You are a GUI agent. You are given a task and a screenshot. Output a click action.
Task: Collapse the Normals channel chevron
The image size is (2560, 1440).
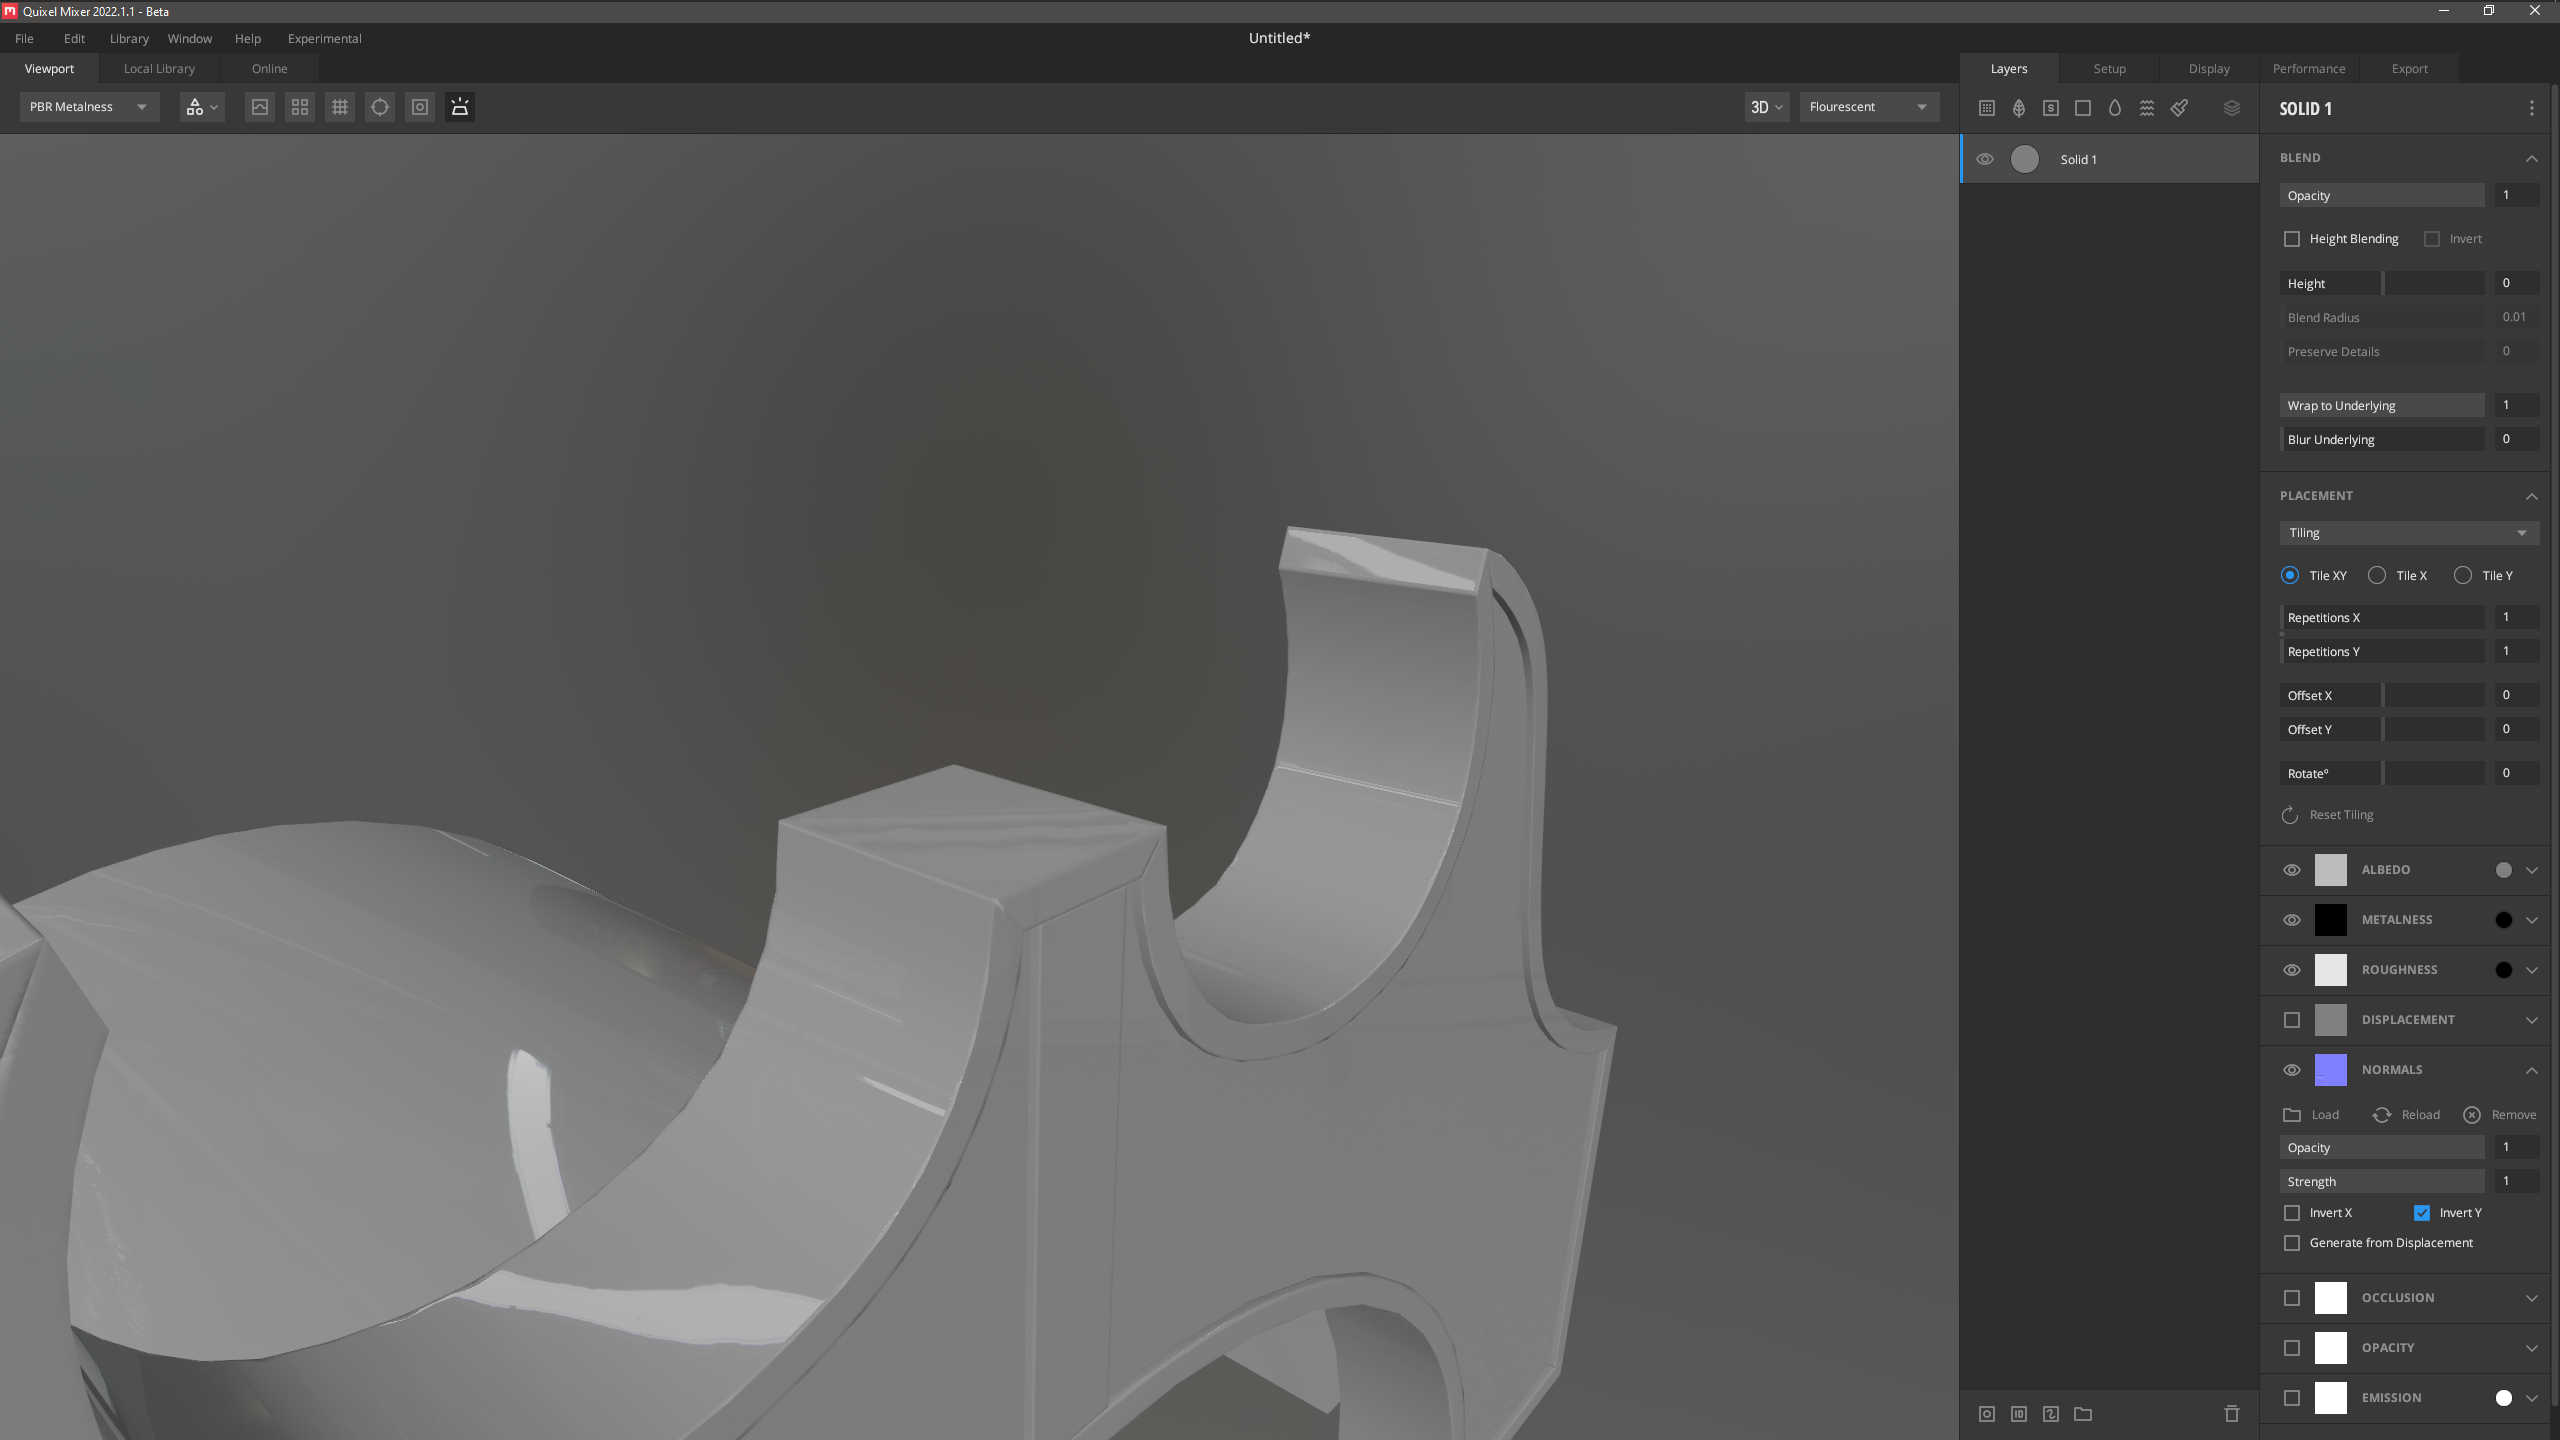point(2532,1070)
